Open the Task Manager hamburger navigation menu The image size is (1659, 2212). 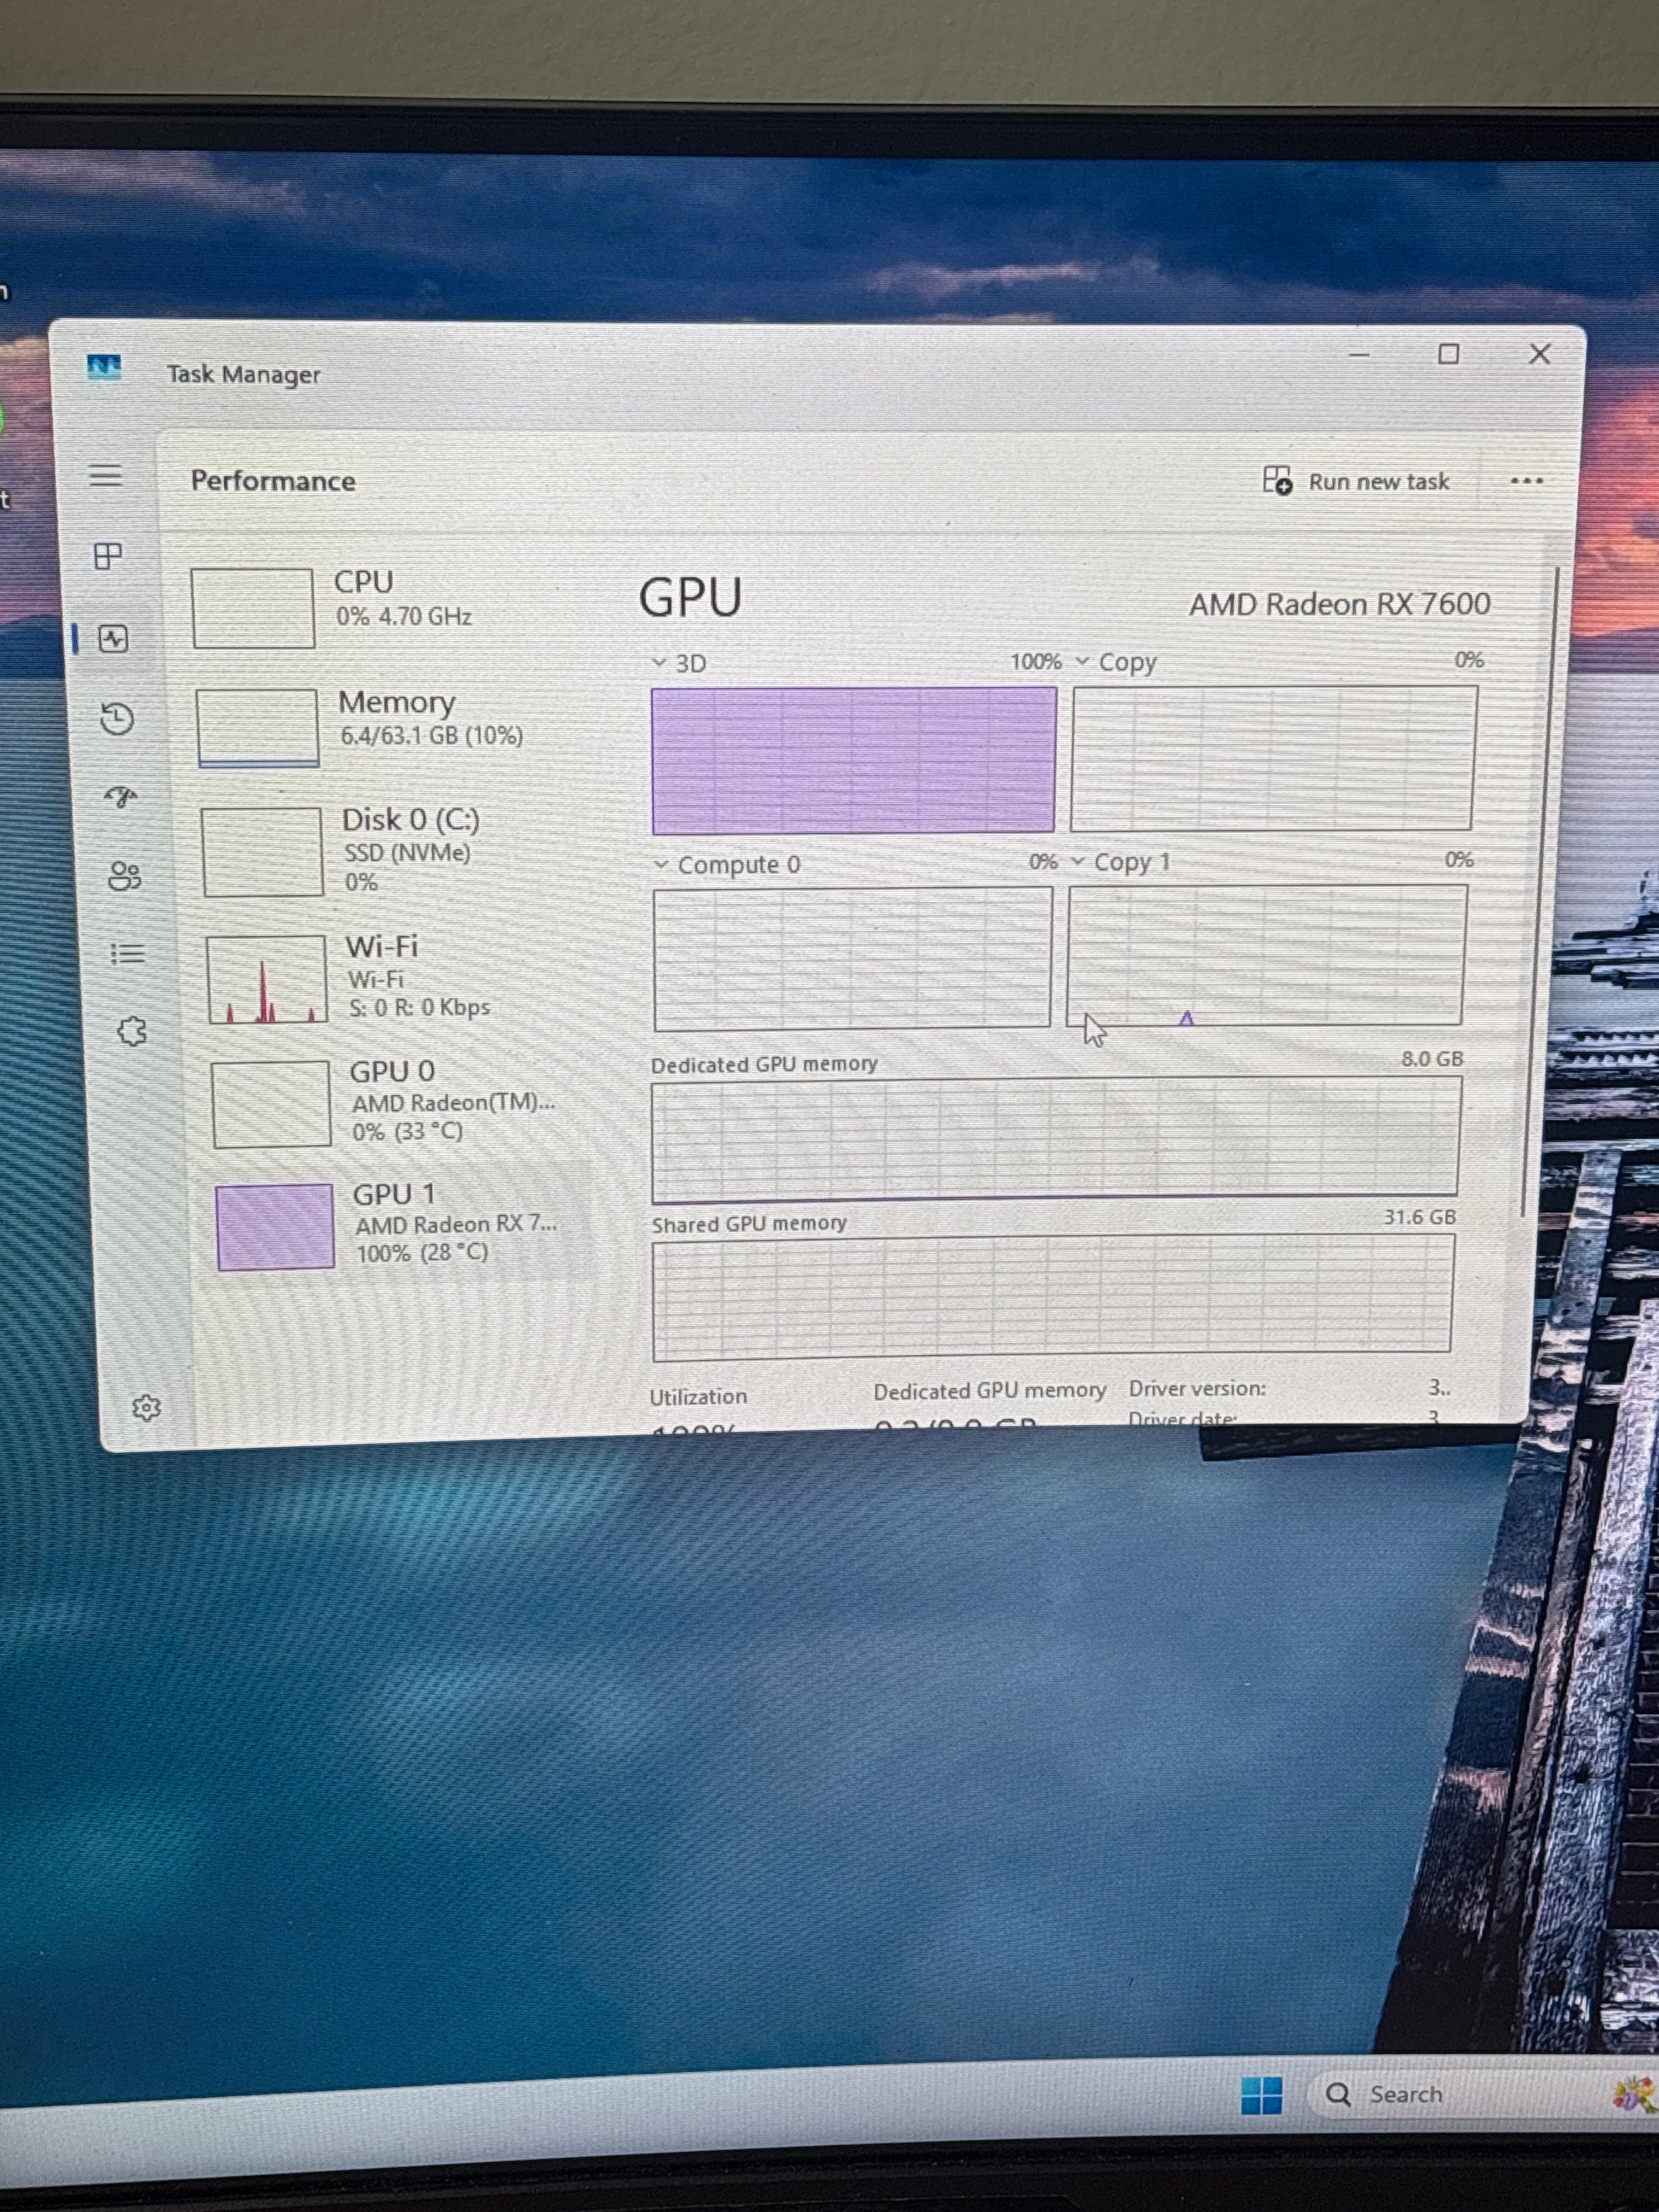(x=105, y=475)
